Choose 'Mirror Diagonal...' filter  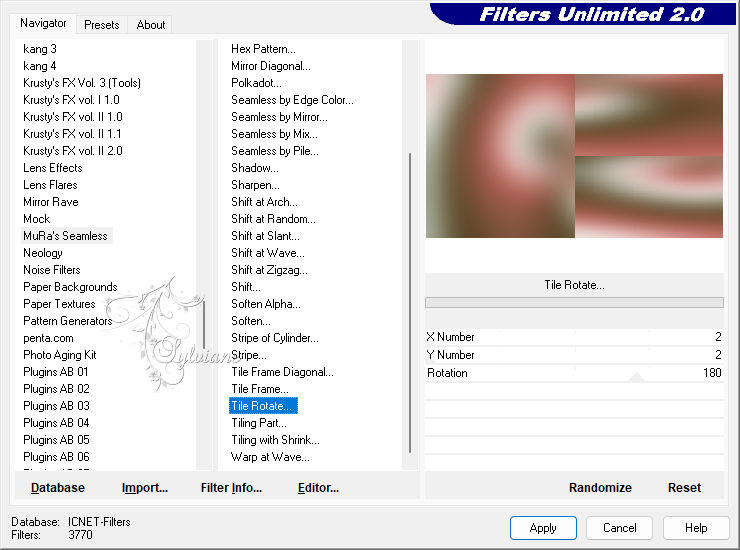coord(271,66)
